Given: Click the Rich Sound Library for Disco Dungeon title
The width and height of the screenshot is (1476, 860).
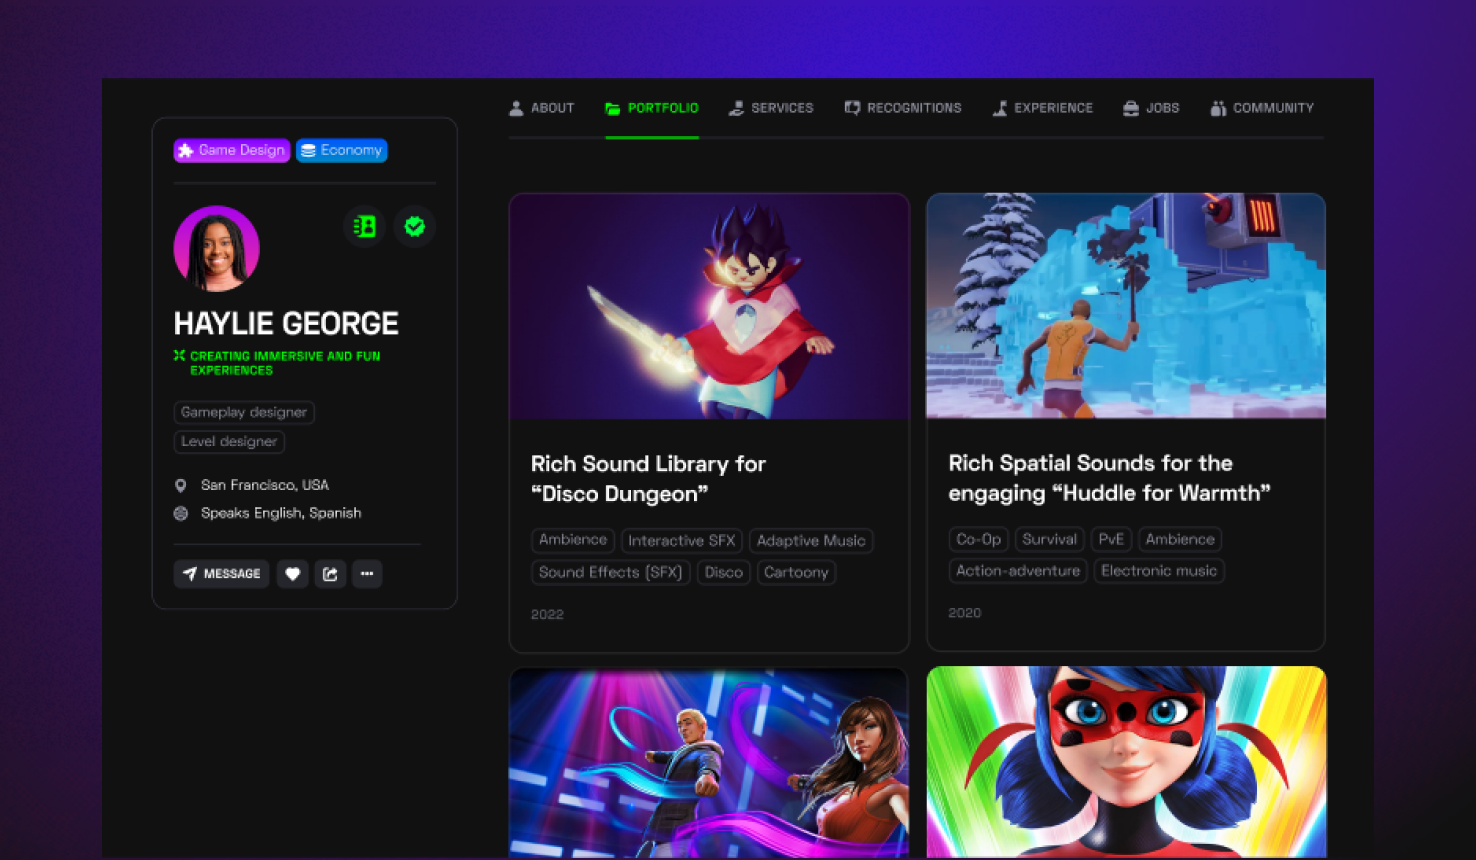Looking at the screenshot, I should point(648,479).
